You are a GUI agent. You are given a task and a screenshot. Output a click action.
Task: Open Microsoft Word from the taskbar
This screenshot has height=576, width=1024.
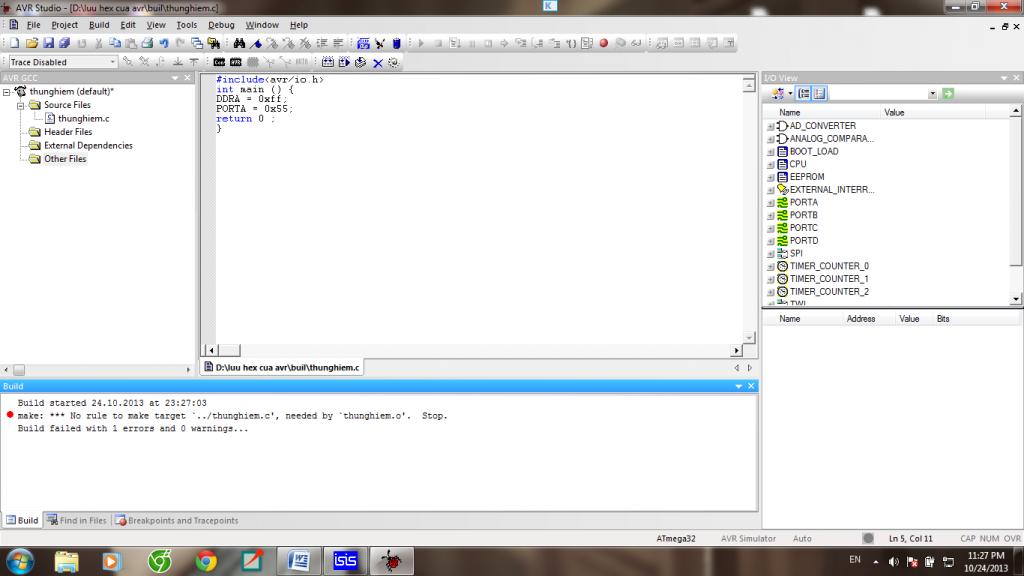click(x=299, y=560)
